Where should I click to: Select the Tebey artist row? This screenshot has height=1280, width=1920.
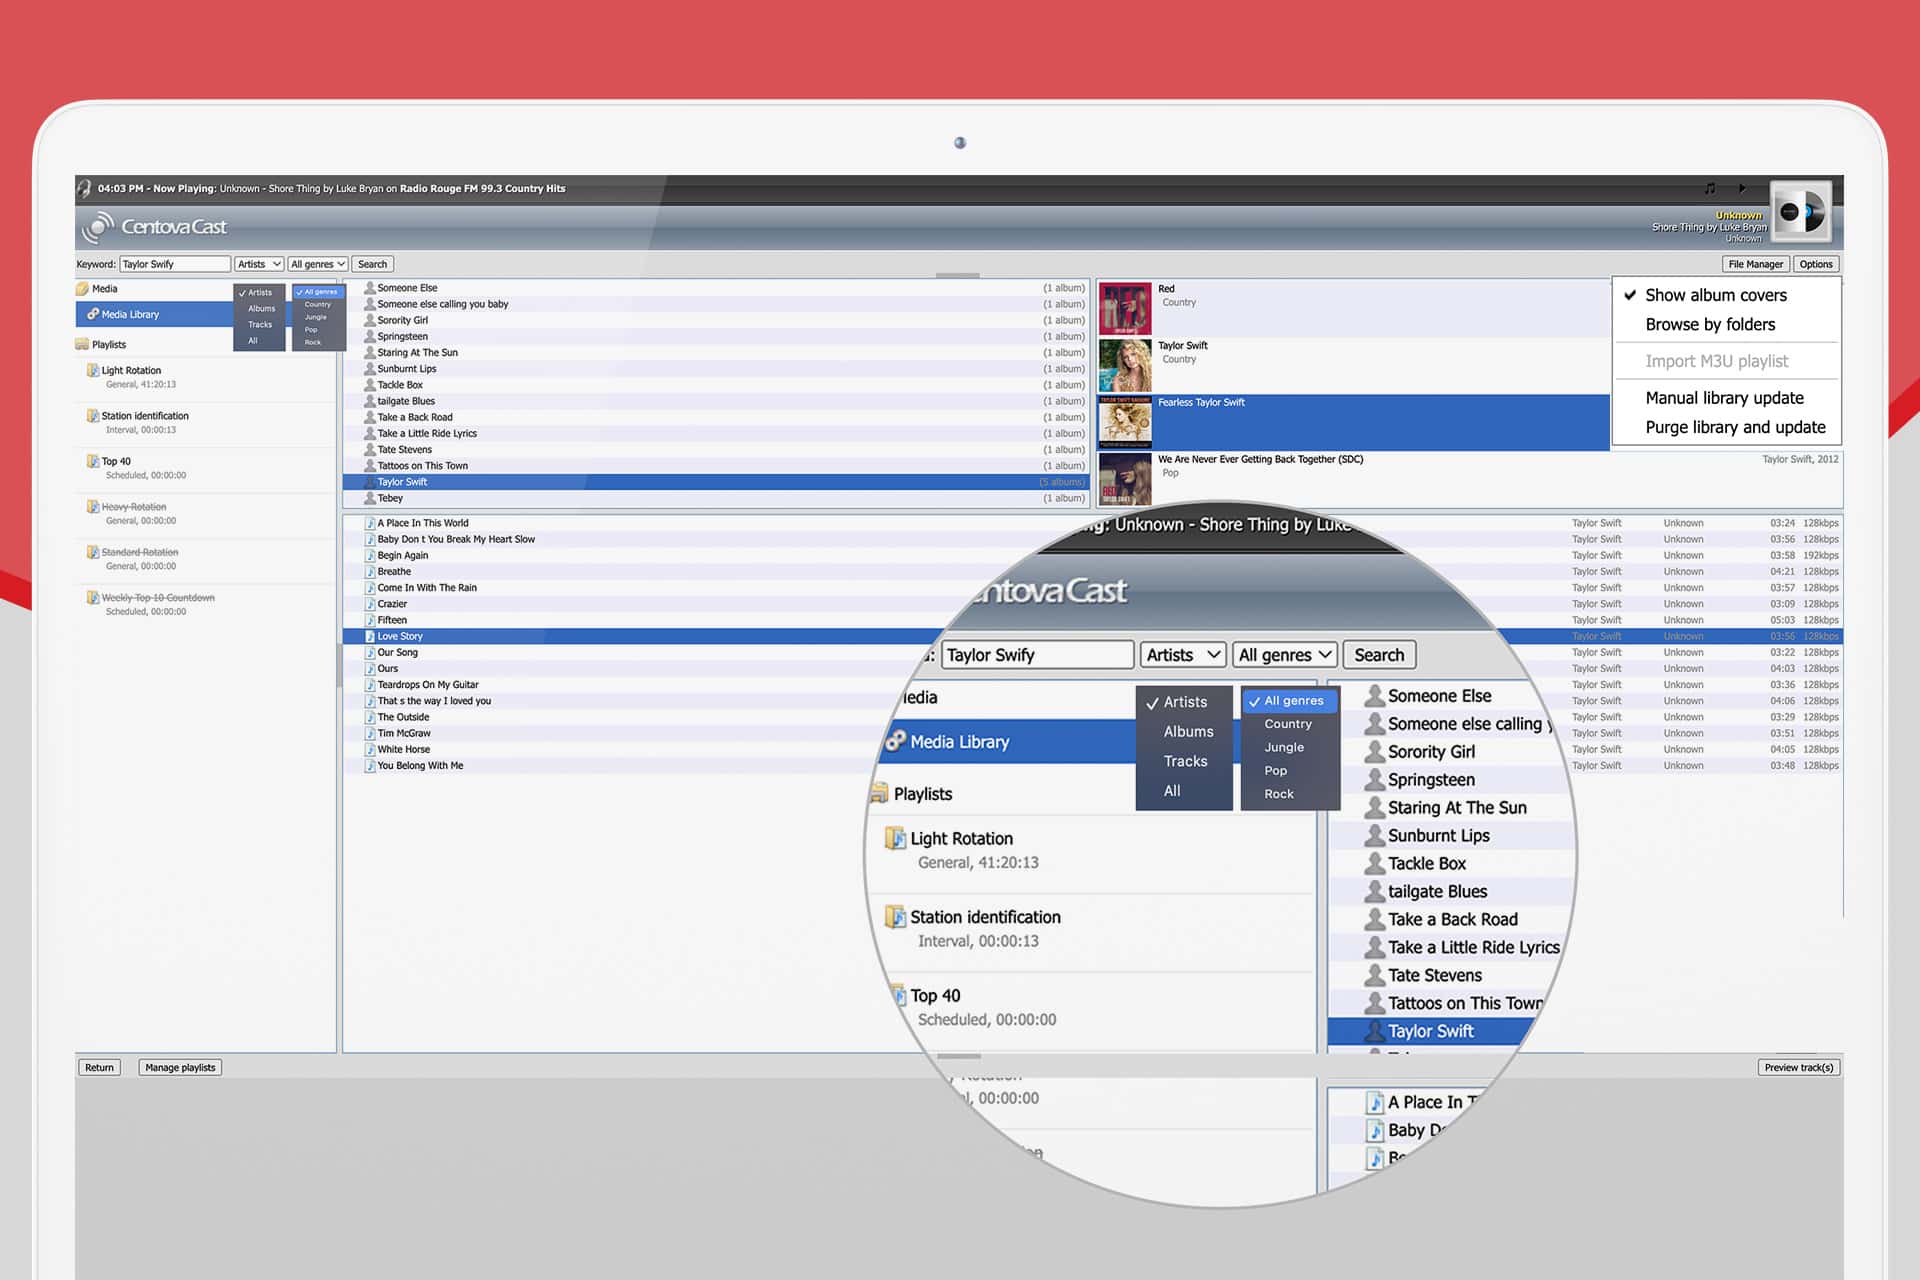(x=716, y=498)
